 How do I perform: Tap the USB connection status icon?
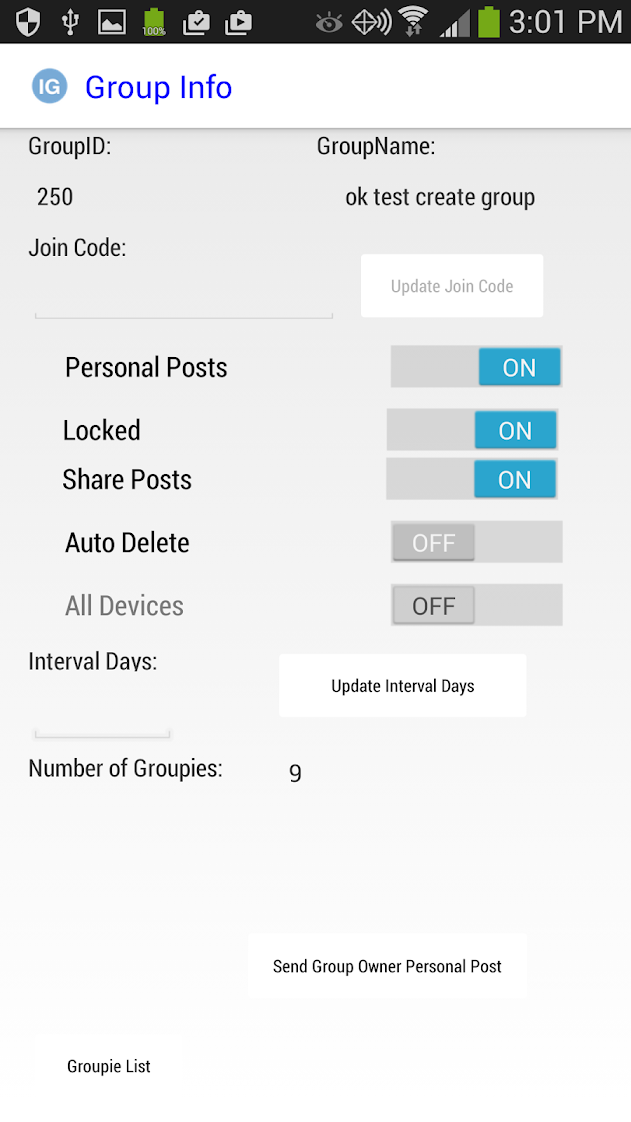[69, 21]
